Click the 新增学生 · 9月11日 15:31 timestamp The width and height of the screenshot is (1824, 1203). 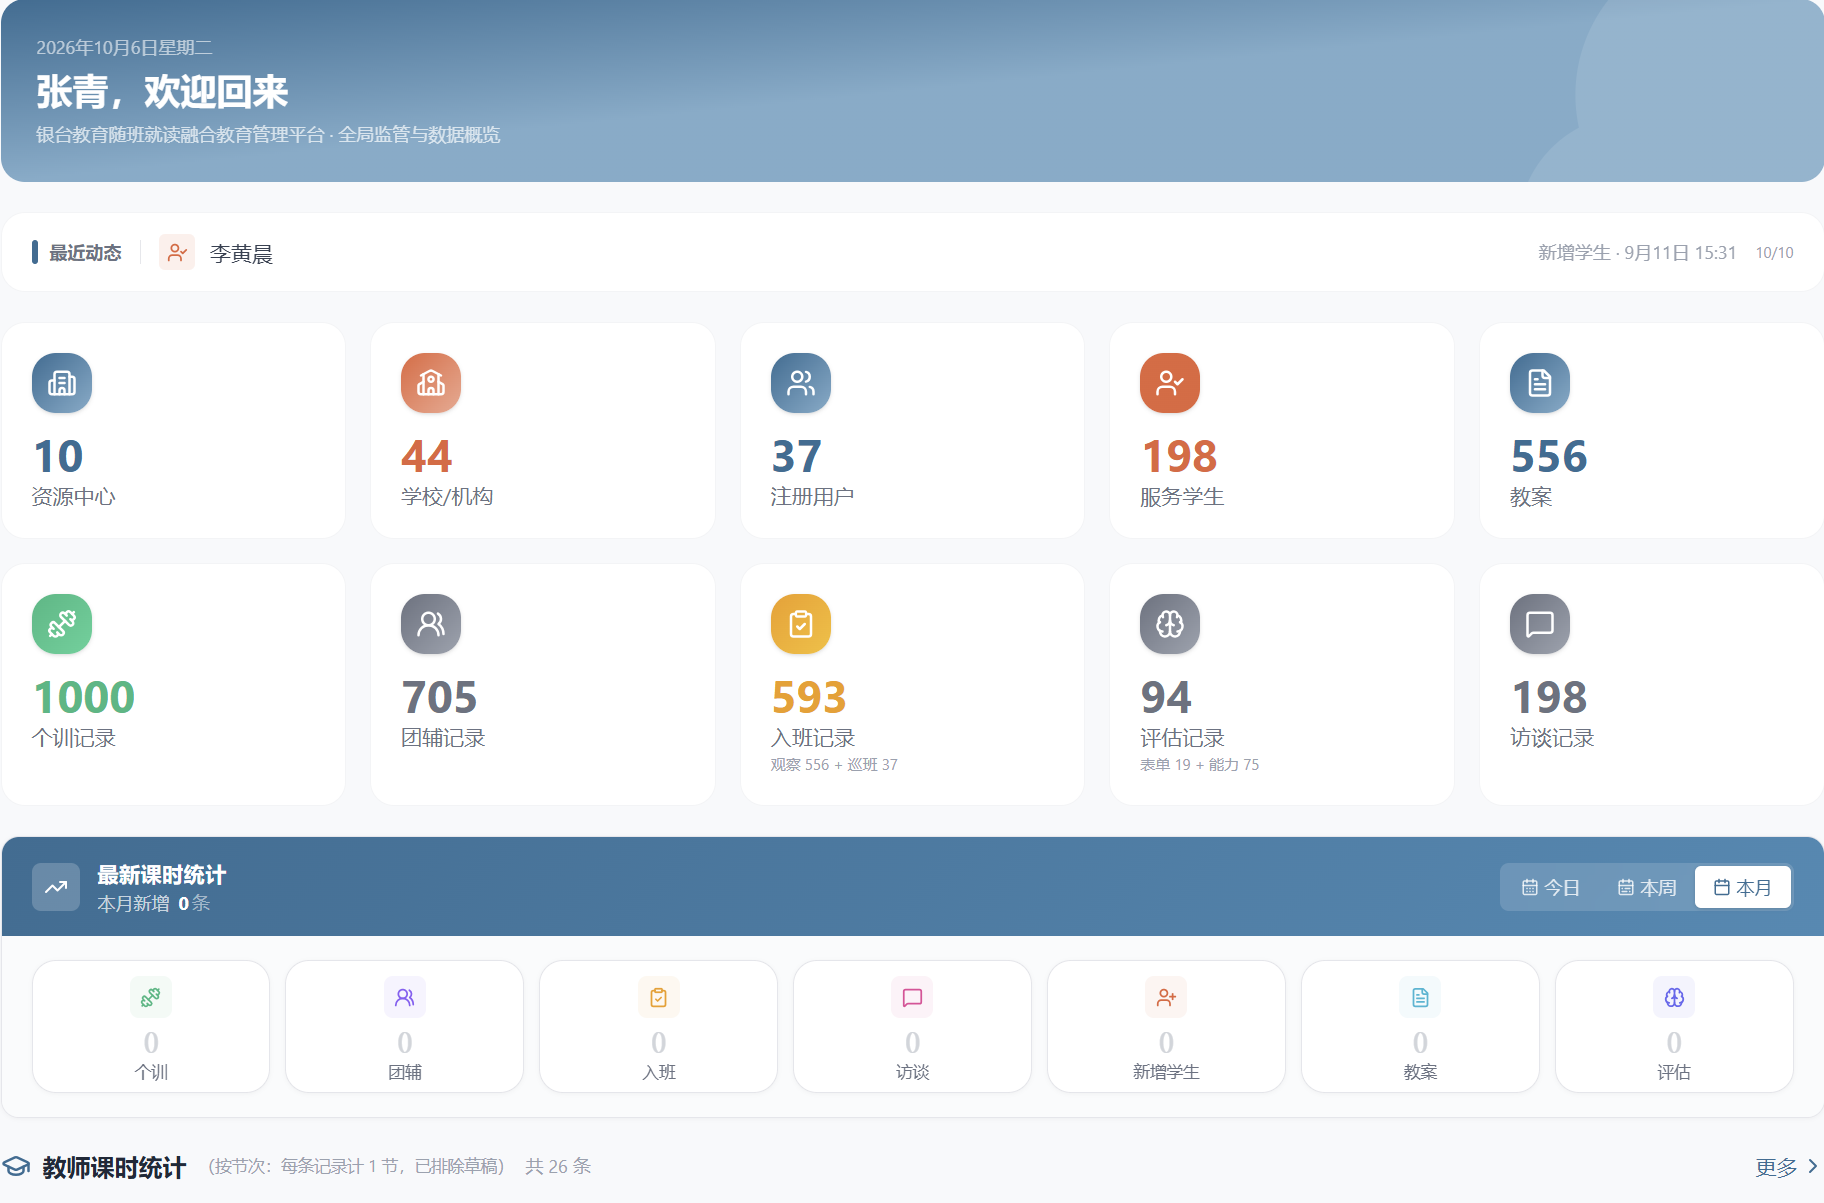pos(1637,253)
